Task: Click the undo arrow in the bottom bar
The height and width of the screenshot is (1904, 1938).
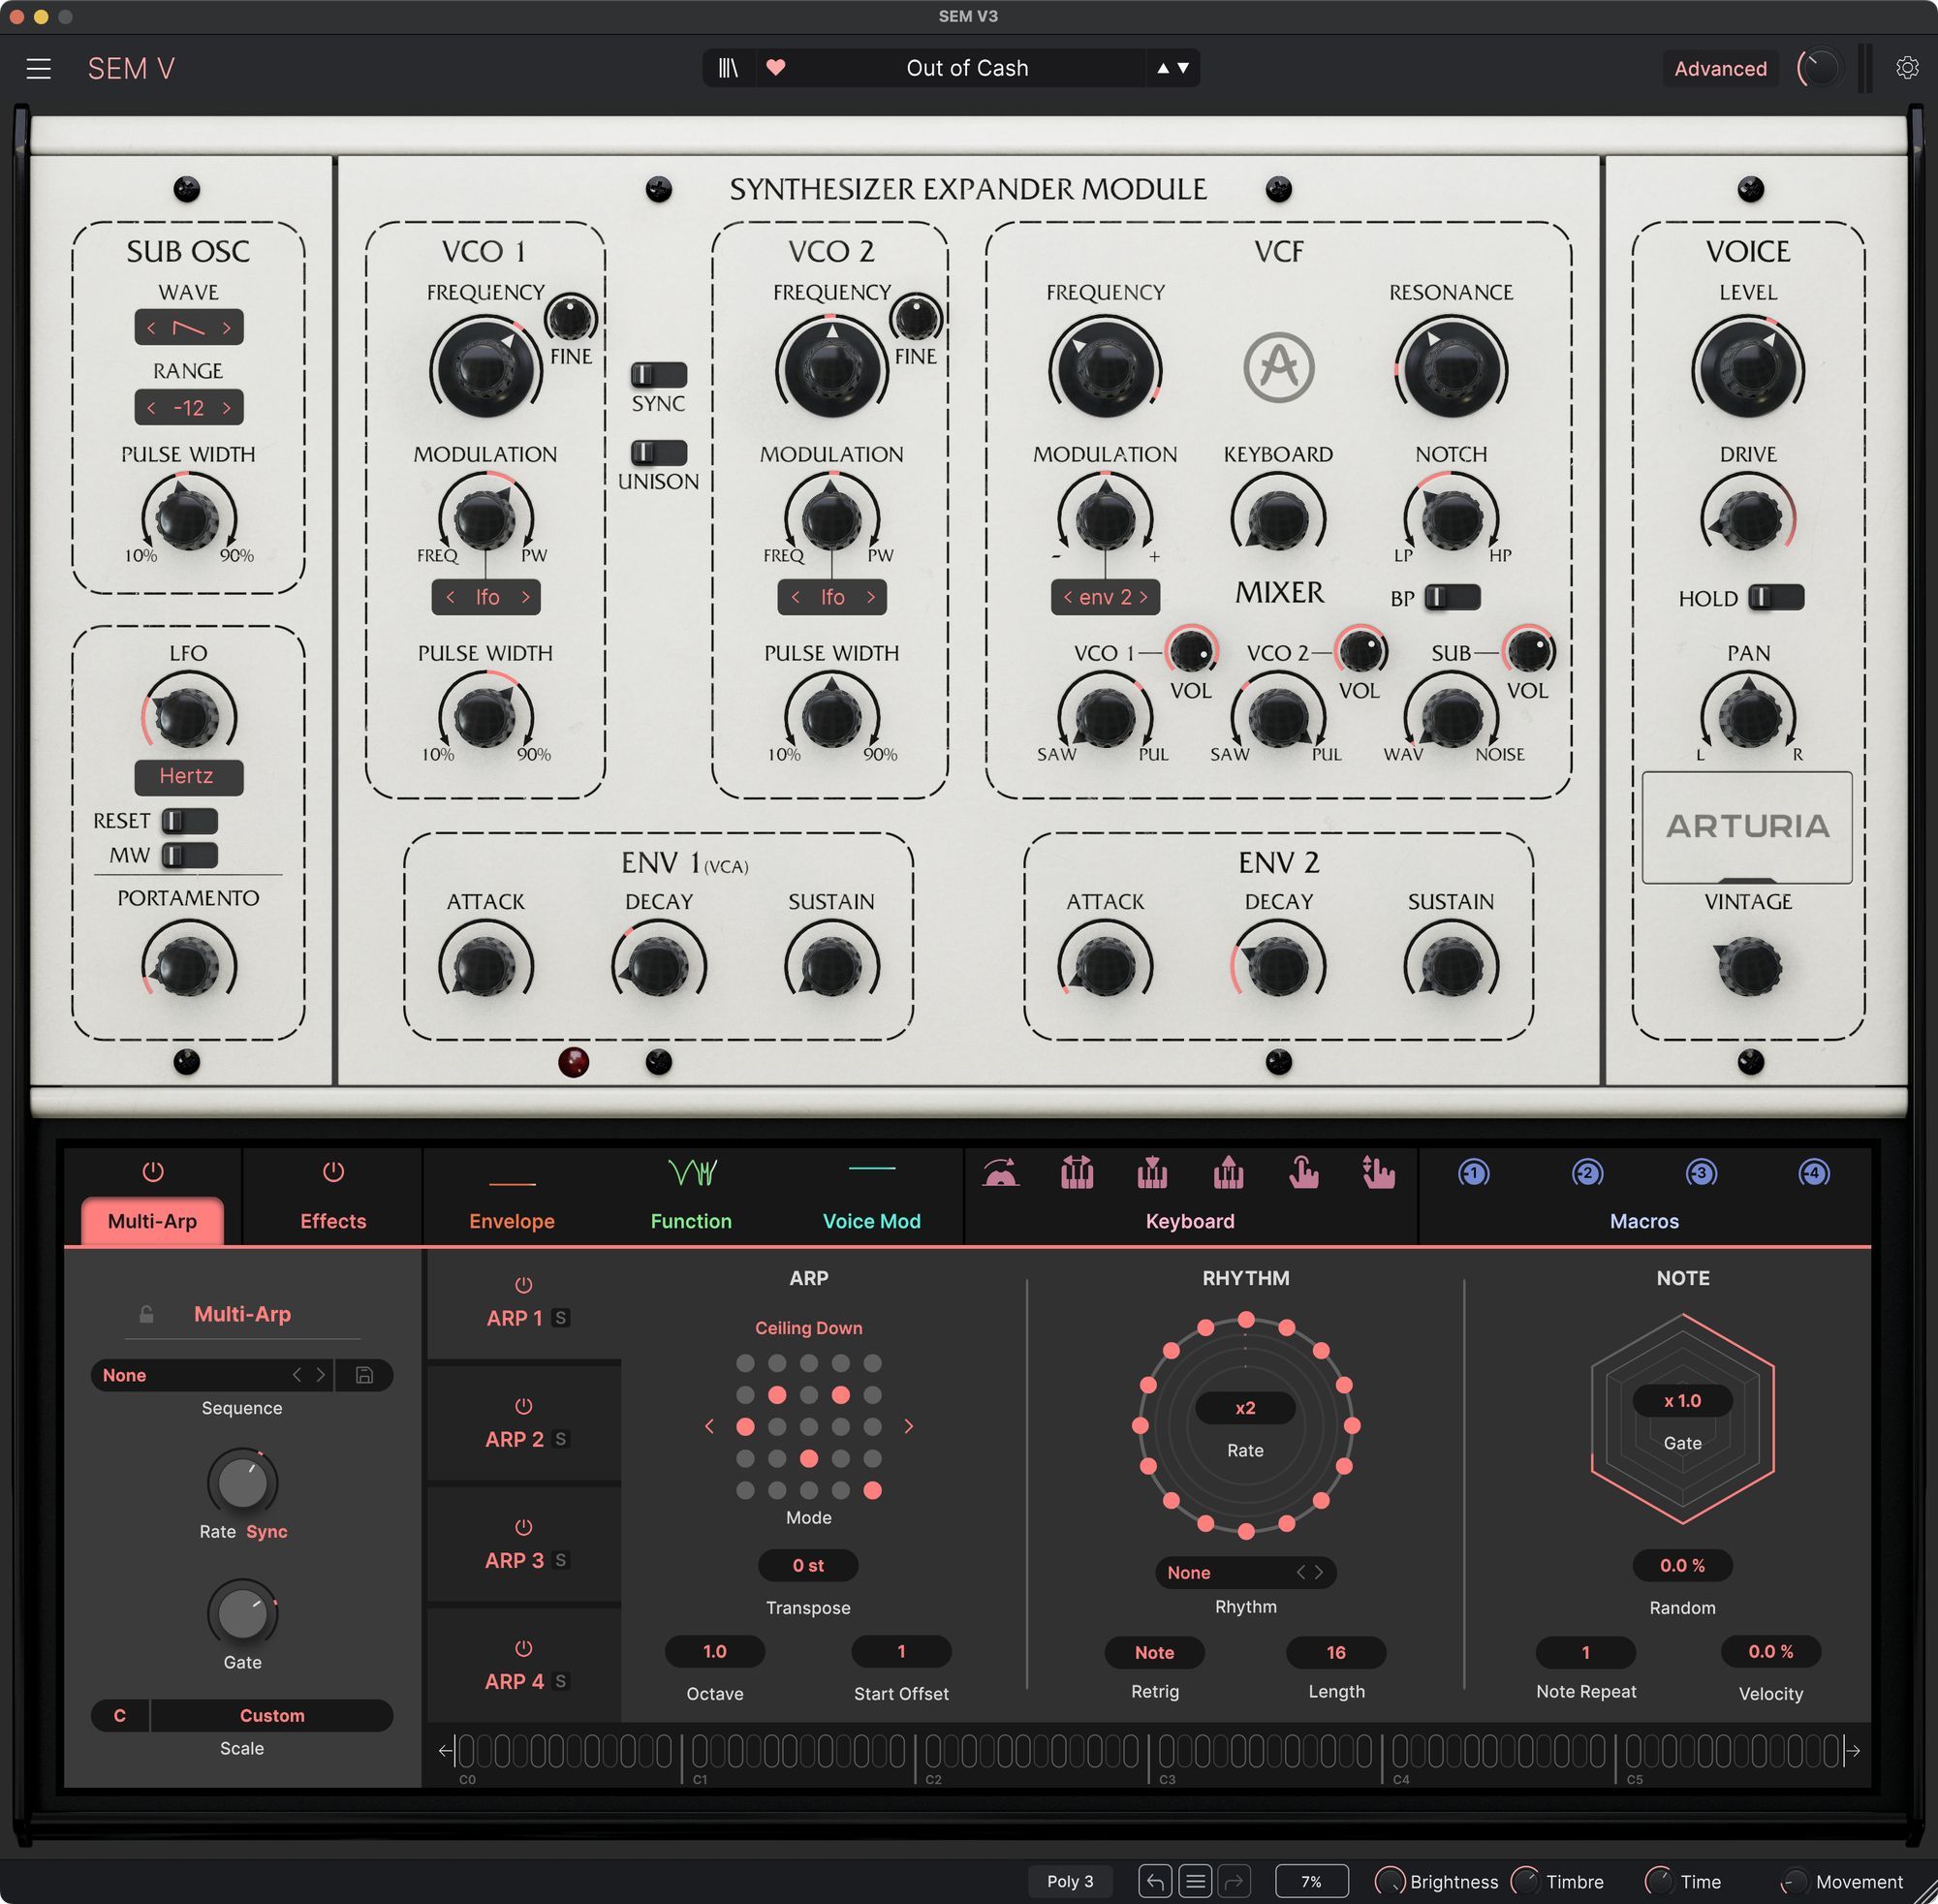Action: [x=1154, y=1881]
